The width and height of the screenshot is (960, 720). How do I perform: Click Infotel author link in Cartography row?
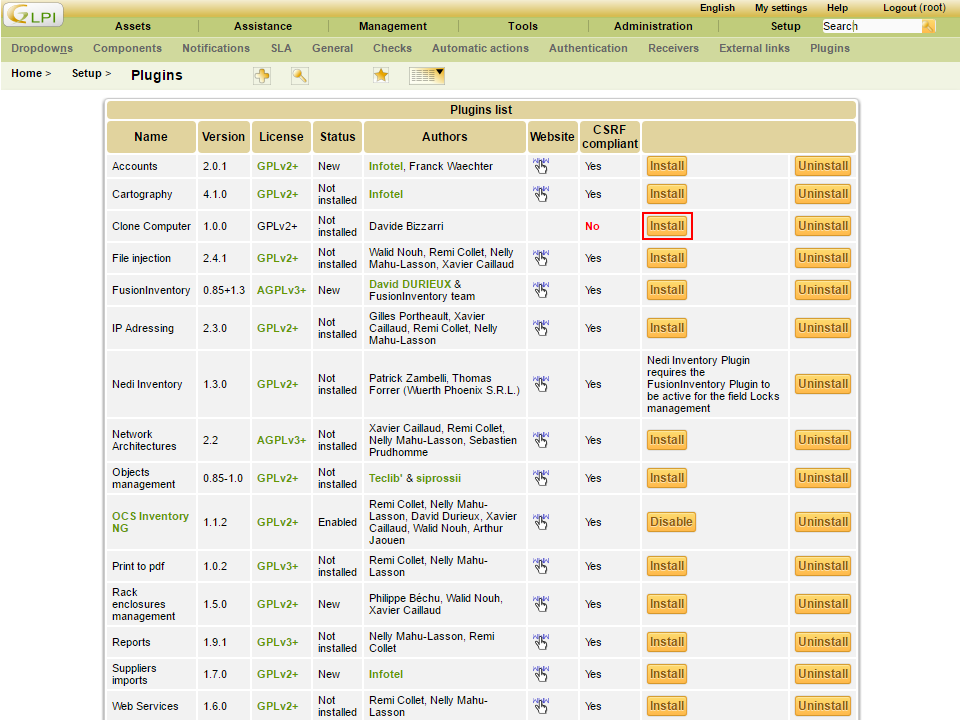click(x=386, y=194)
